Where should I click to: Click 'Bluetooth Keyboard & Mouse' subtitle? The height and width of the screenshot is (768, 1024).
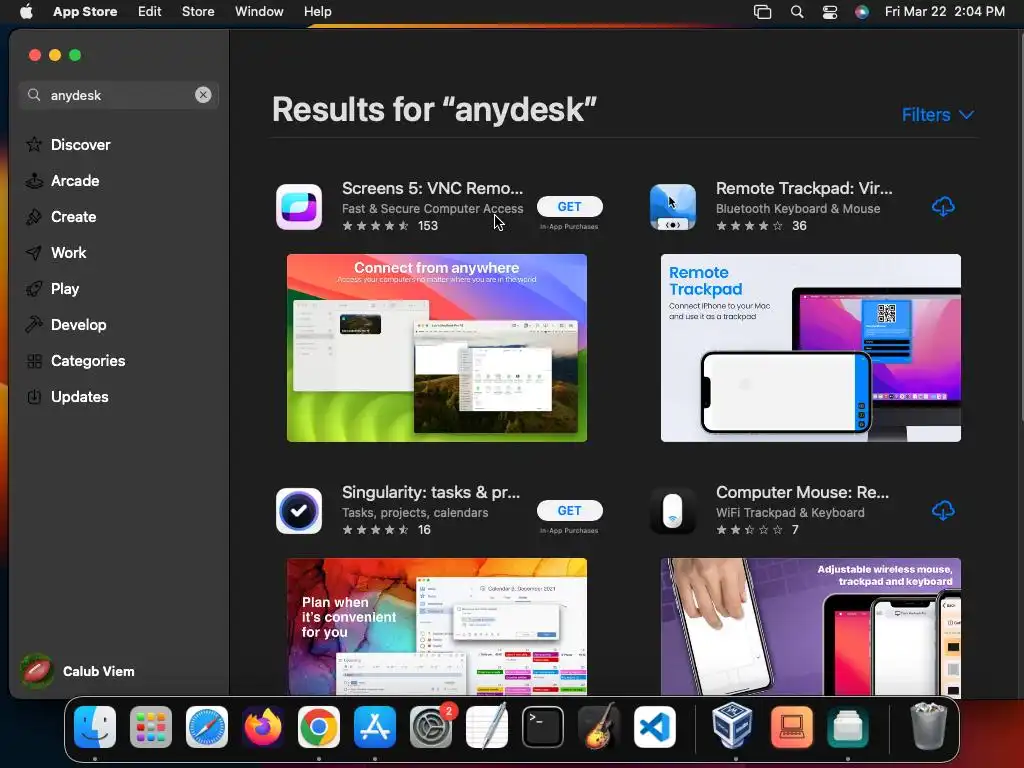[798, 209]
